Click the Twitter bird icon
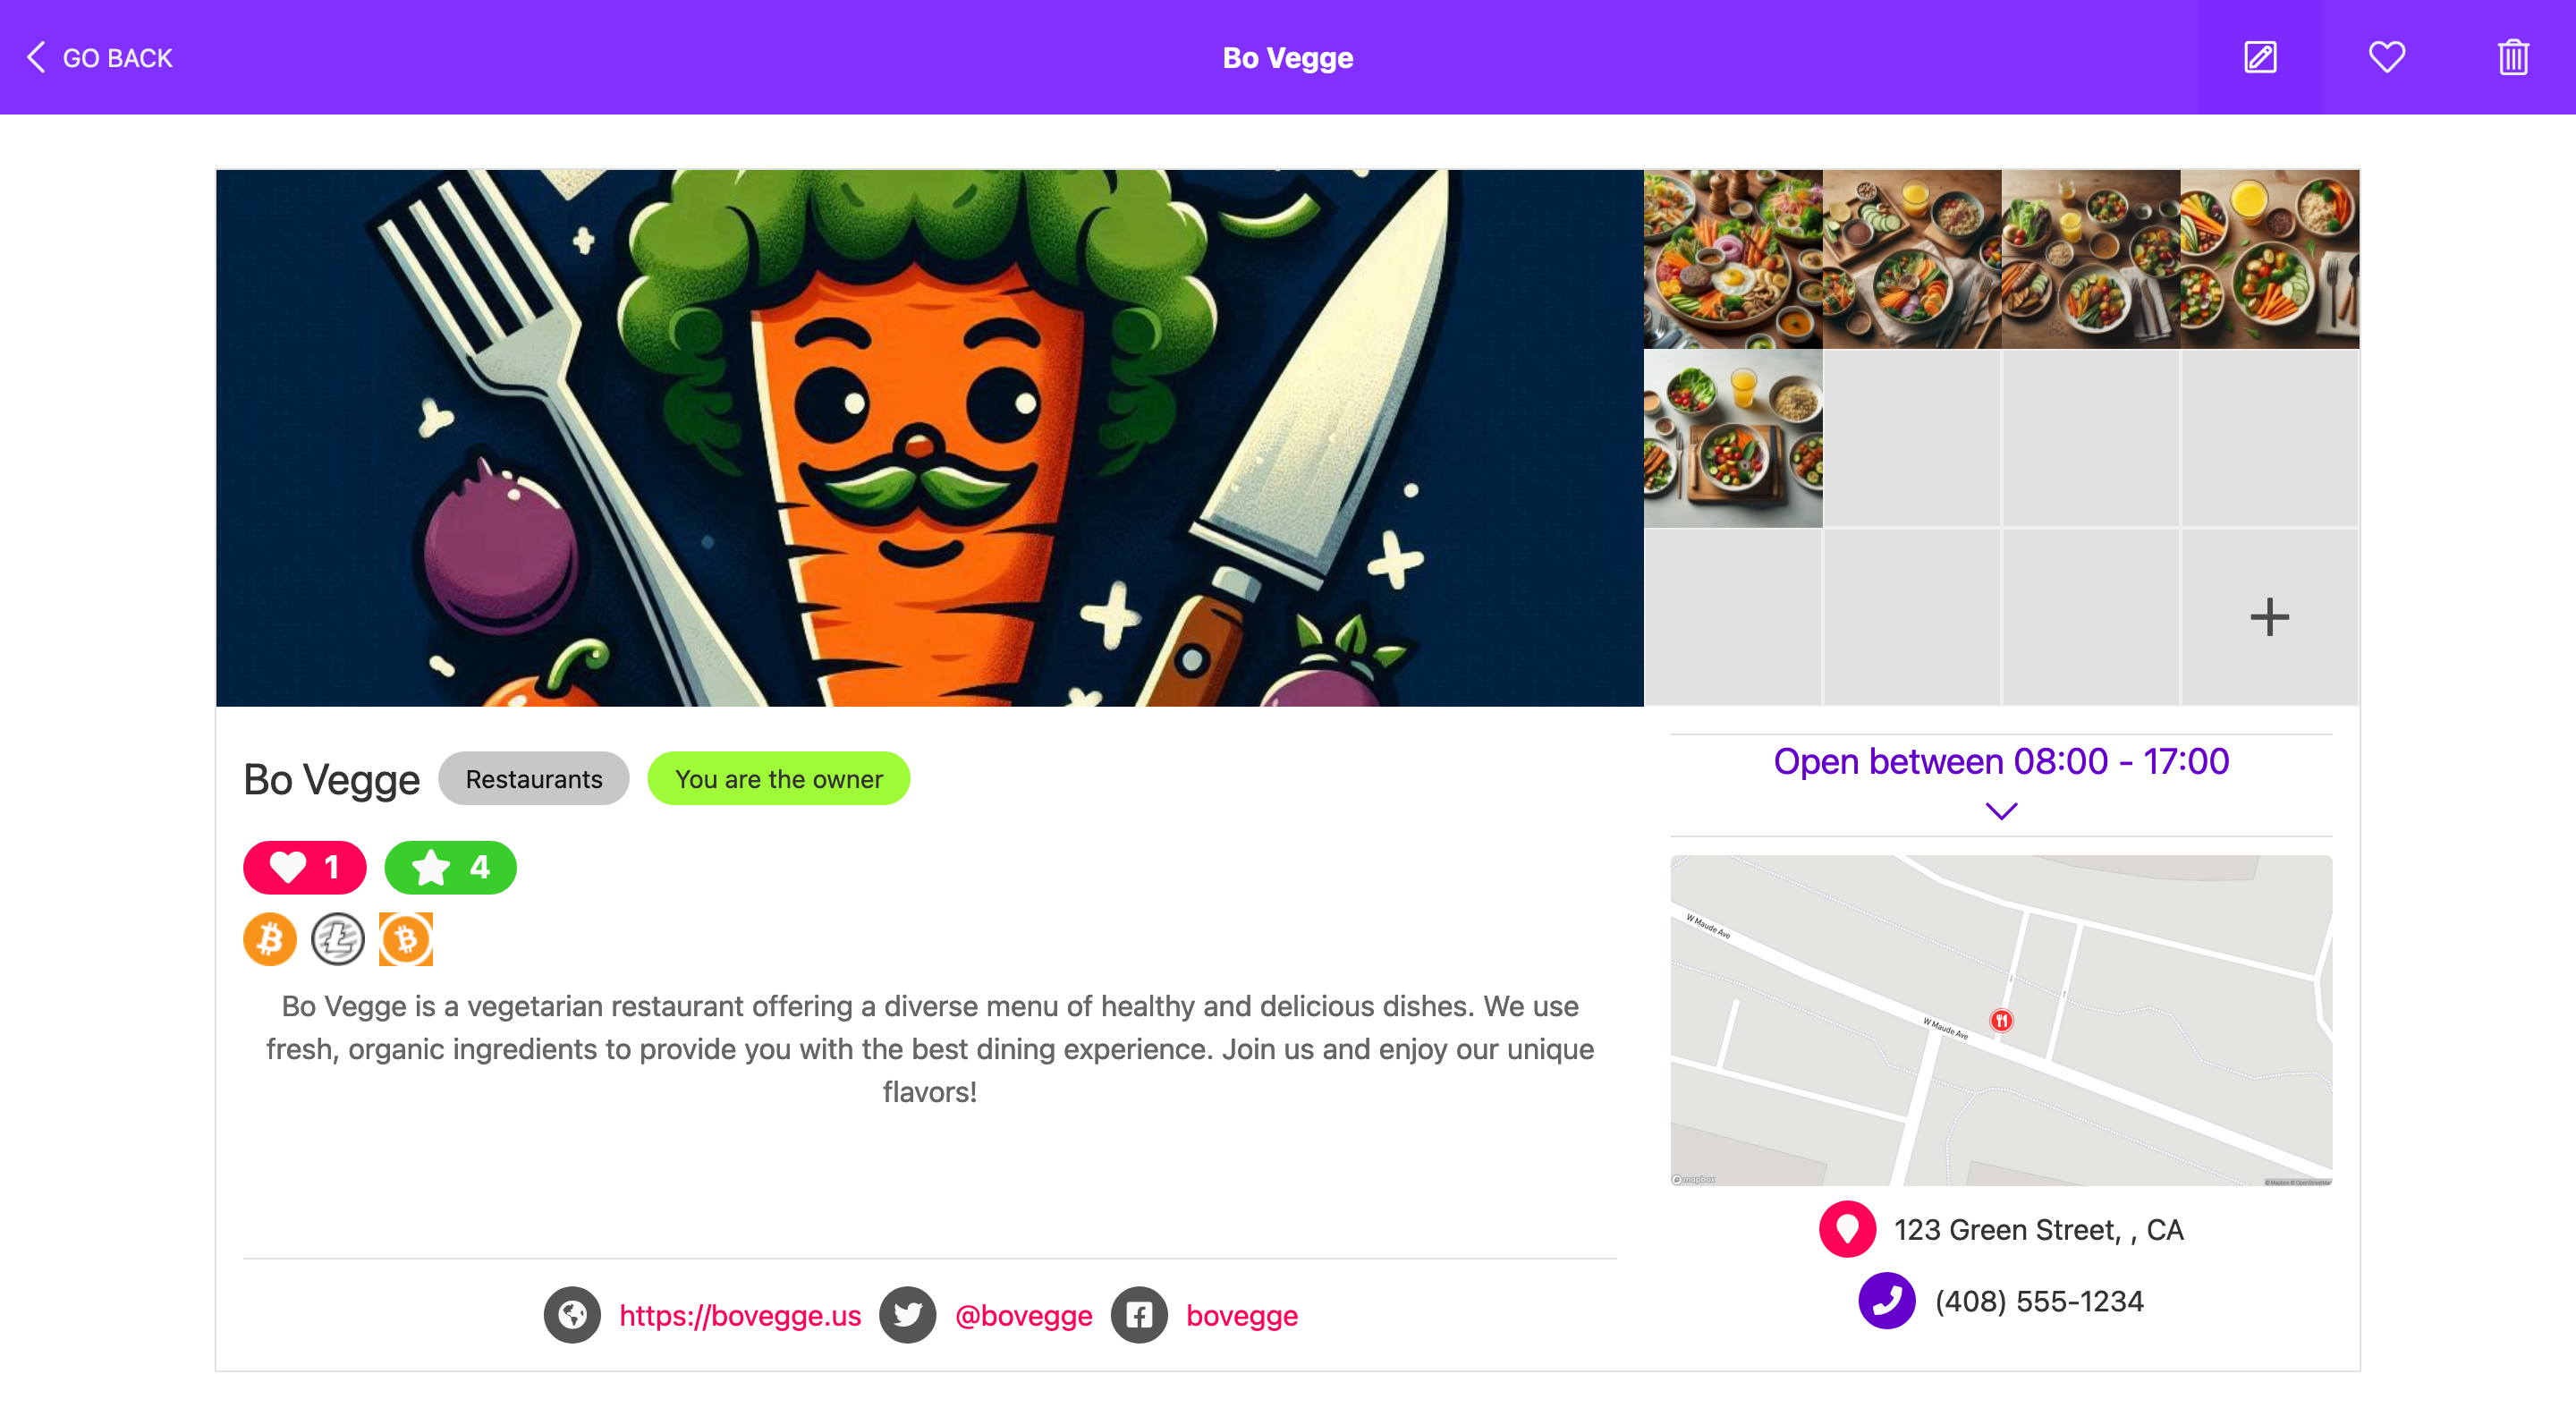Viewport: 2576px width, 1408px height. (907, 1314)
